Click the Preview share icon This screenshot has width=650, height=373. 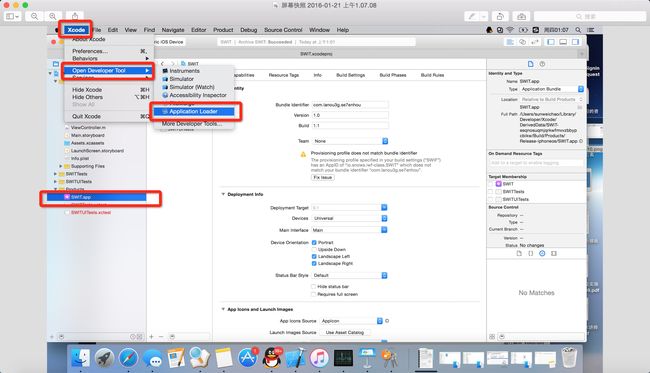click(75, 16)
